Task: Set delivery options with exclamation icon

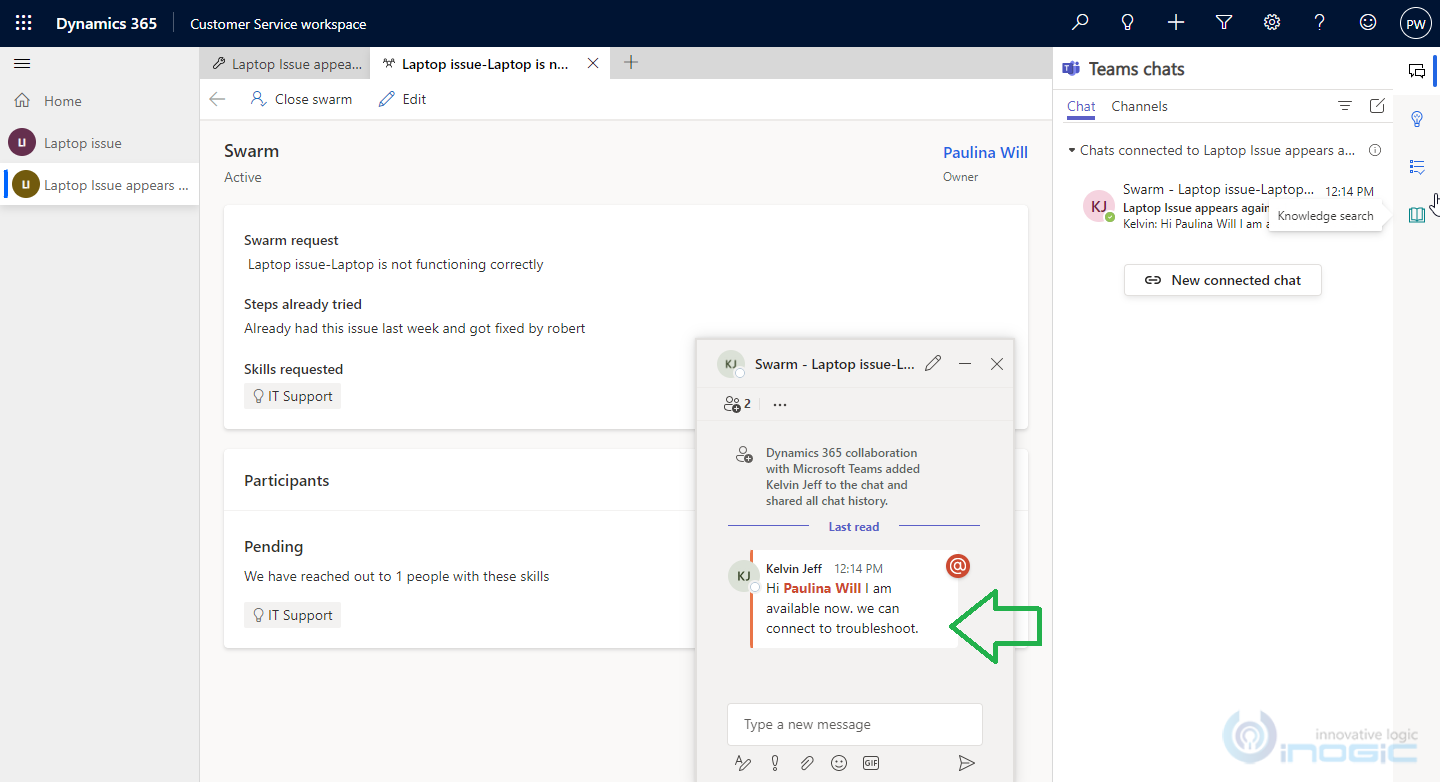Action: (x=775, y=763)
